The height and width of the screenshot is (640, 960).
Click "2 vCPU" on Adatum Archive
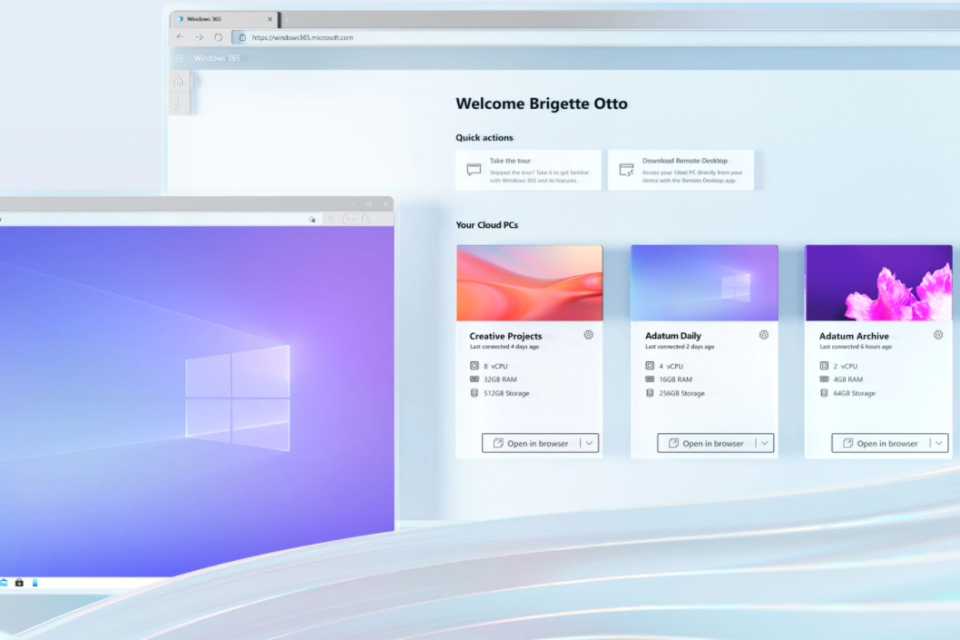pos(845,366)
